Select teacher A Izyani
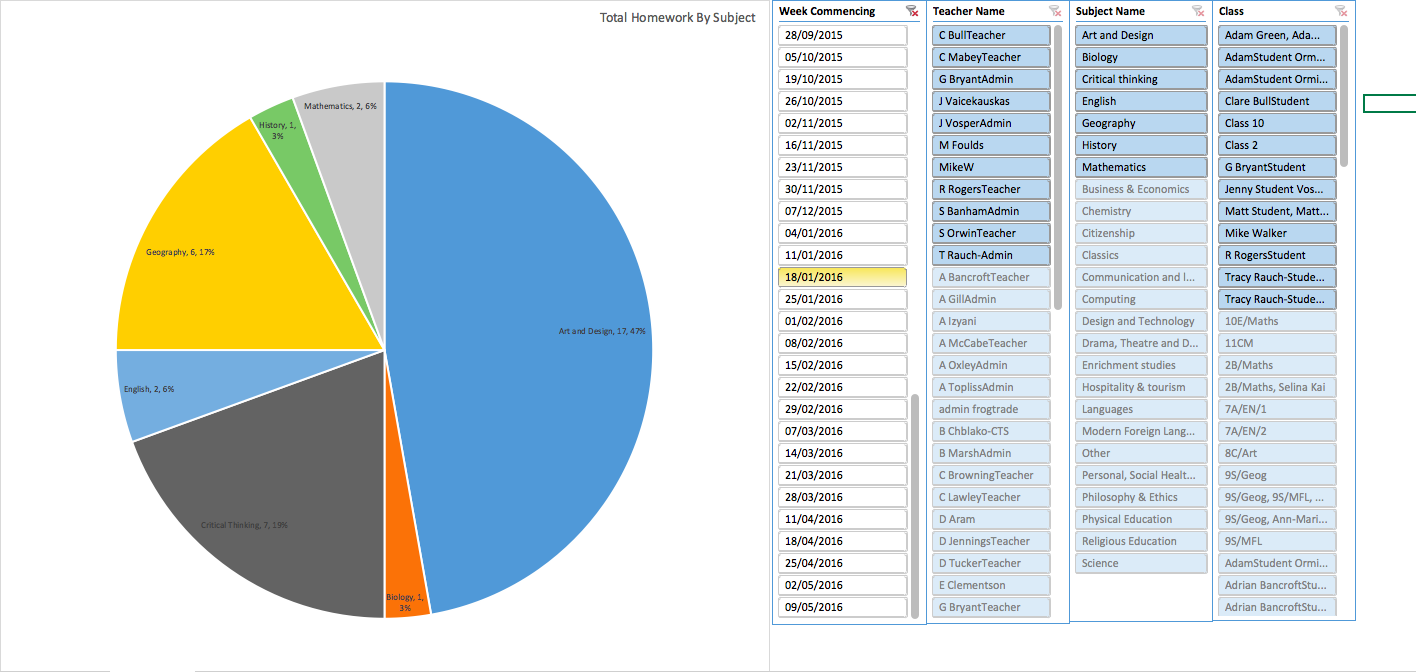1416x672 pixels. click(x=991, y=321)
